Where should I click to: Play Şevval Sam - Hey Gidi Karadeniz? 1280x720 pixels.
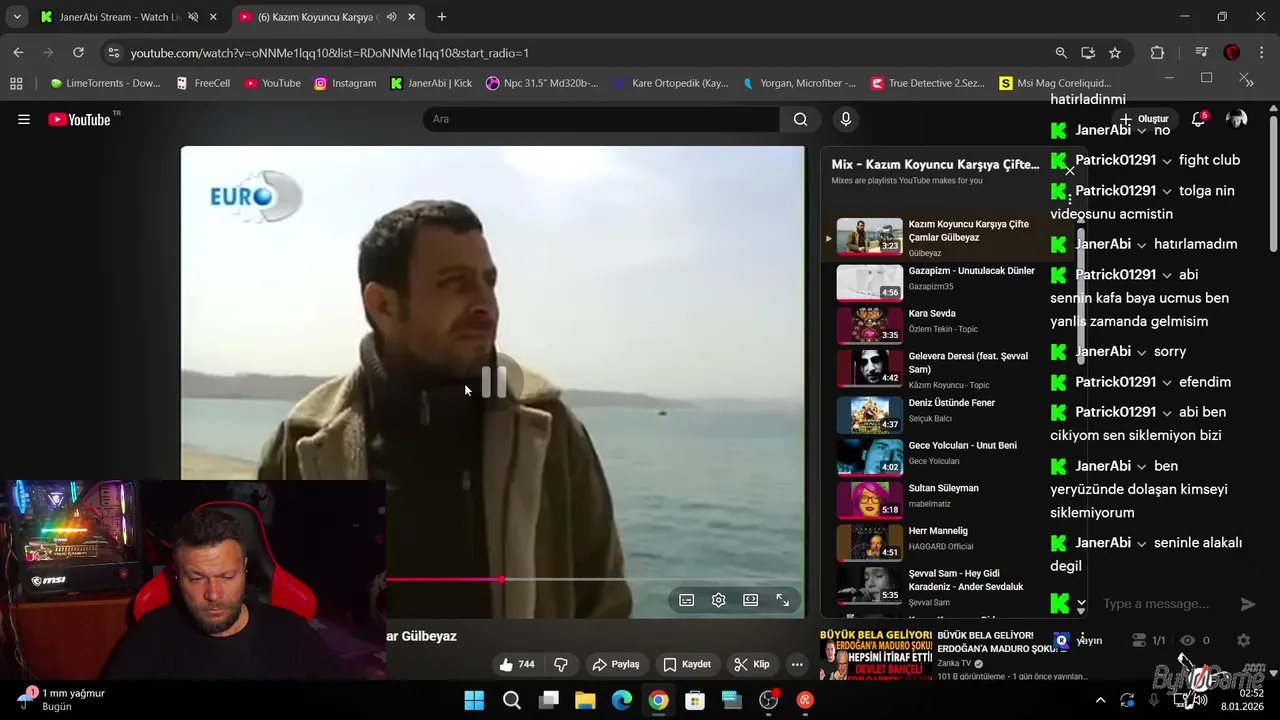(x=950, y=585)
